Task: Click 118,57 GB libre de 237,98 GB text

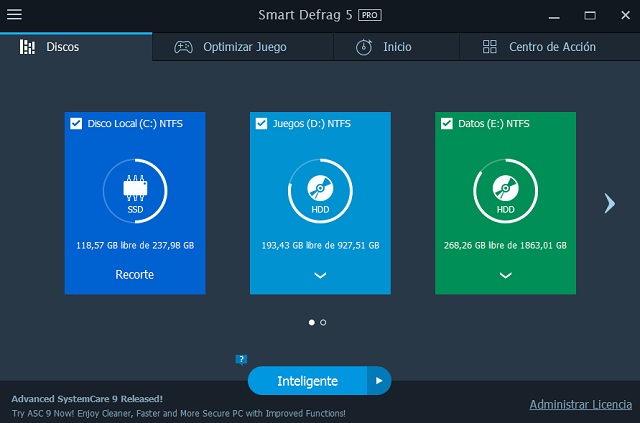Action: (x=135, y=245)
